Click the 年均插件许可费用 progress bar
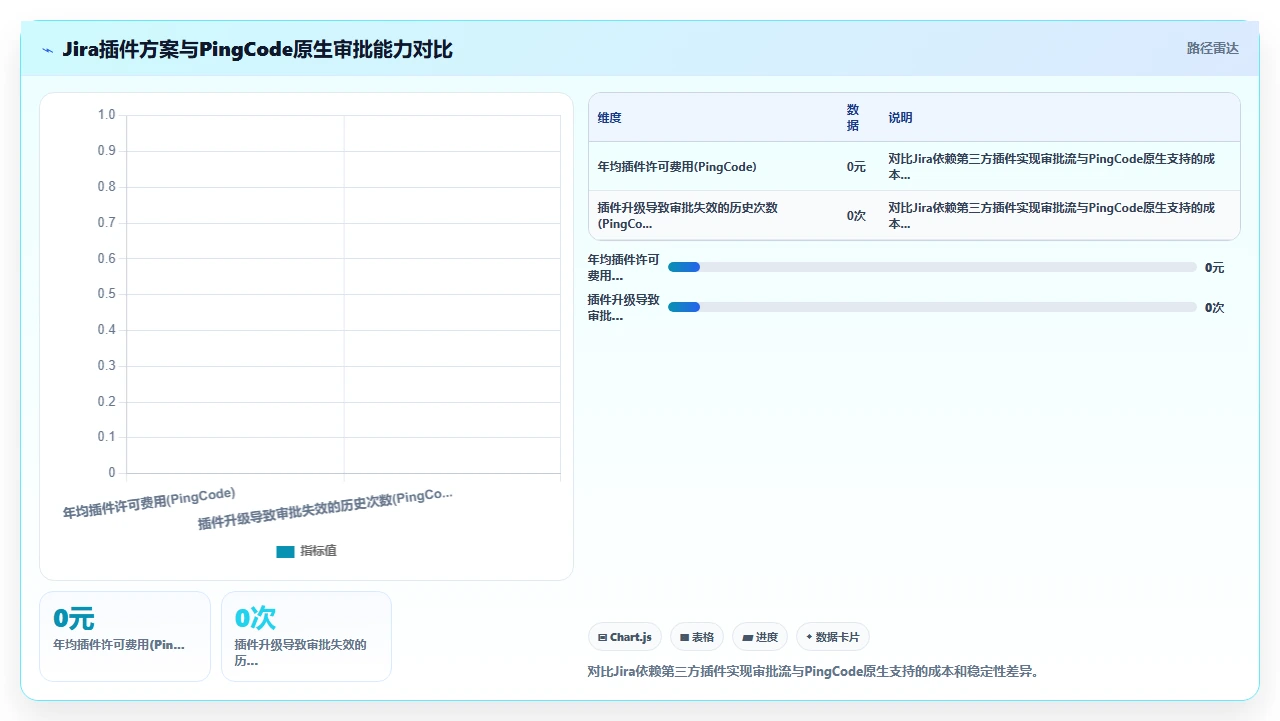The image size is (1280, 721). coord(932,267)
